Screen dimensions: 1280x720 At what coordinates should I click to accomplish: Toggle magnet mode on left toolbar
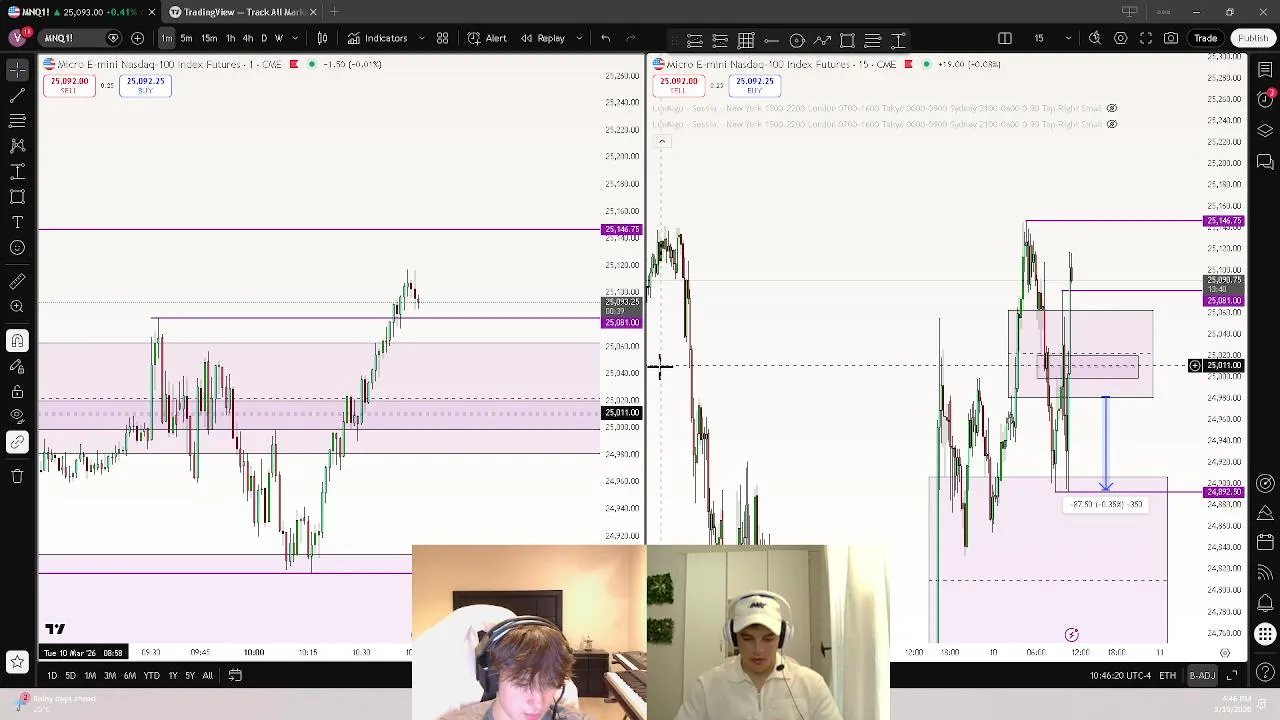click(17, 341)
